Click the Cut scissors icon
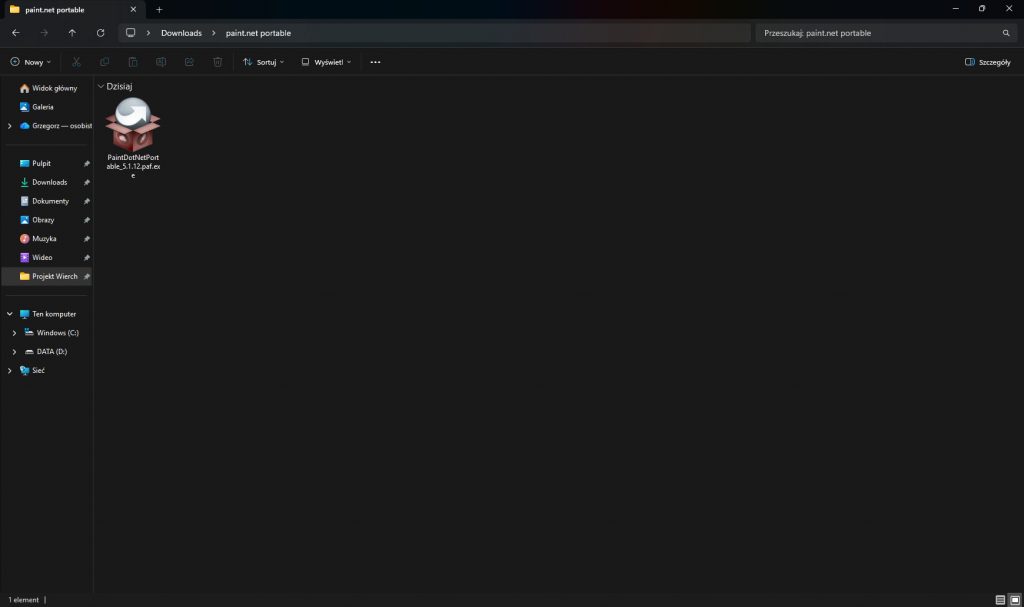The height and width of the screenshot is (607, 1024). [76, 62]
